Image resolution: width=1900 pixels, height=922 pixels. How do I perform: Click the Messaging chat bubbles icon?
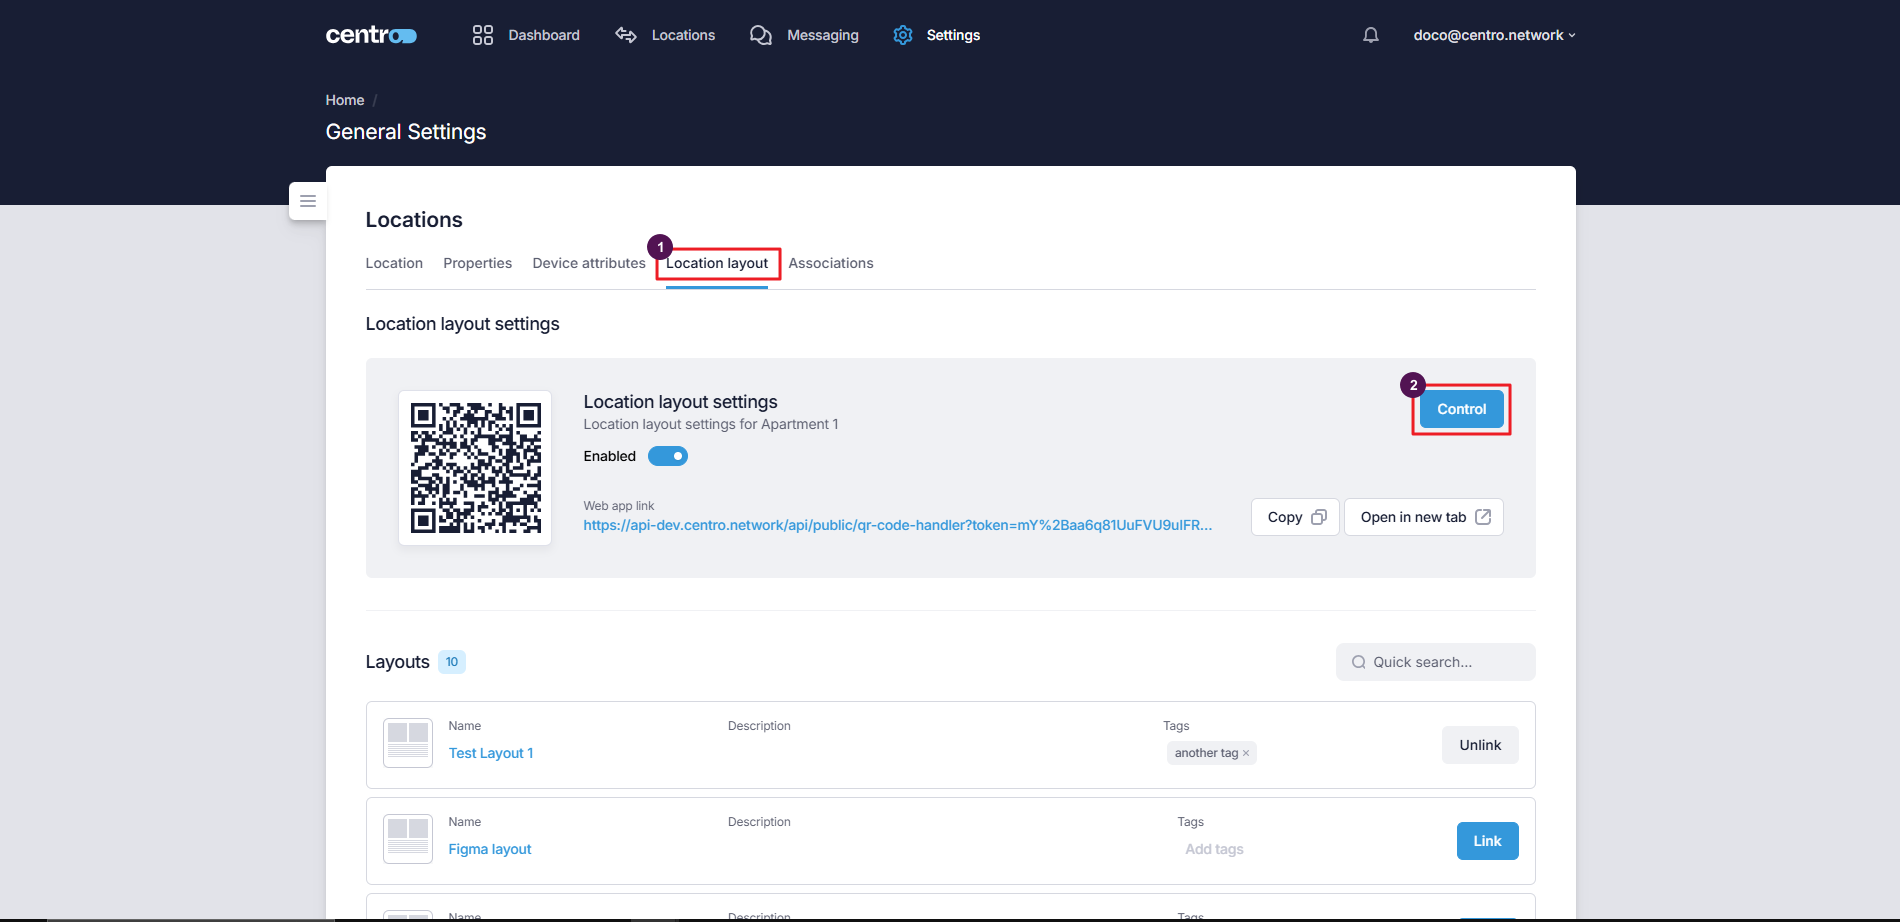761,35
